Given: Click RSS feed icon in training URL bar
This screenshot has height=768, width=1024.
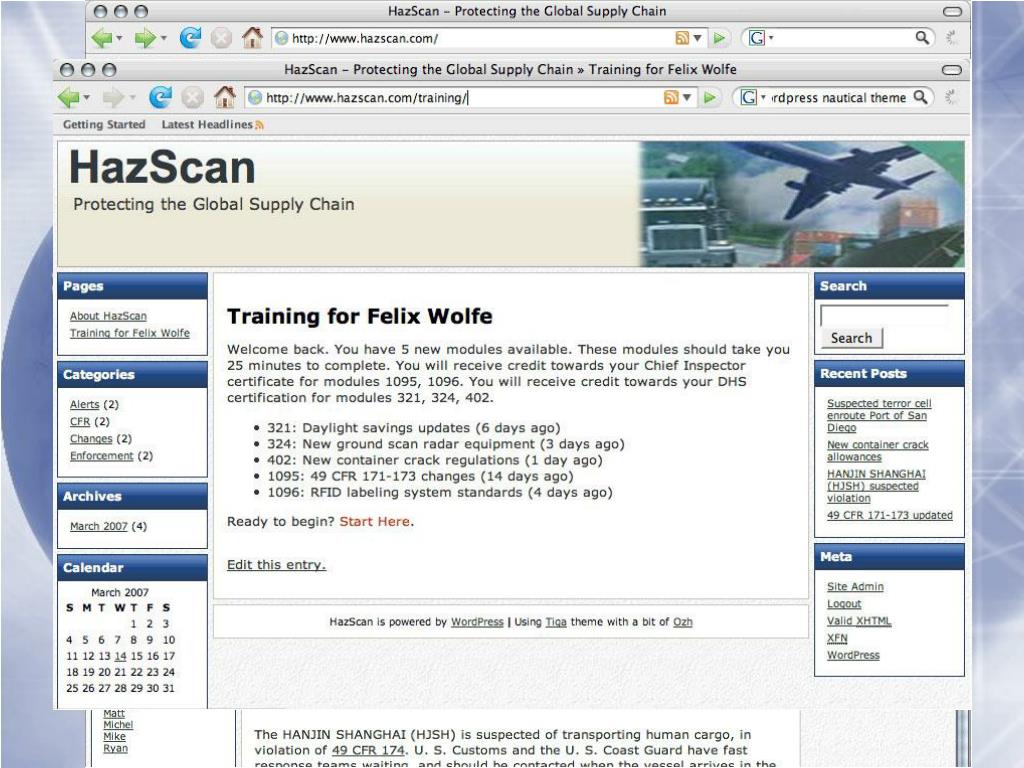Looking at the screenshot, I should [x=671, y=98].
